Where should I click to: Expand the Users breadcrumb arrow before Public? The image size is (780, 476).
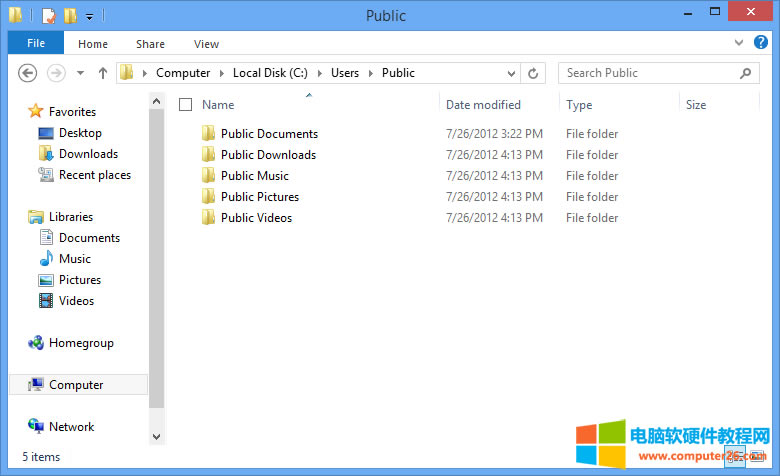coord(371,73)
